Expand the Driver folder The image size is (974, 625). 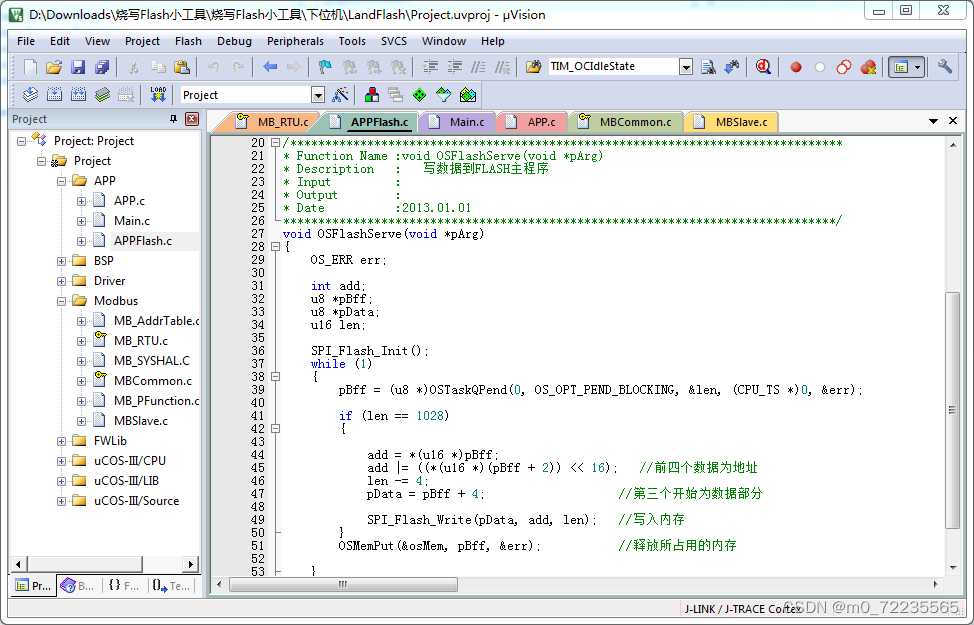61,281
